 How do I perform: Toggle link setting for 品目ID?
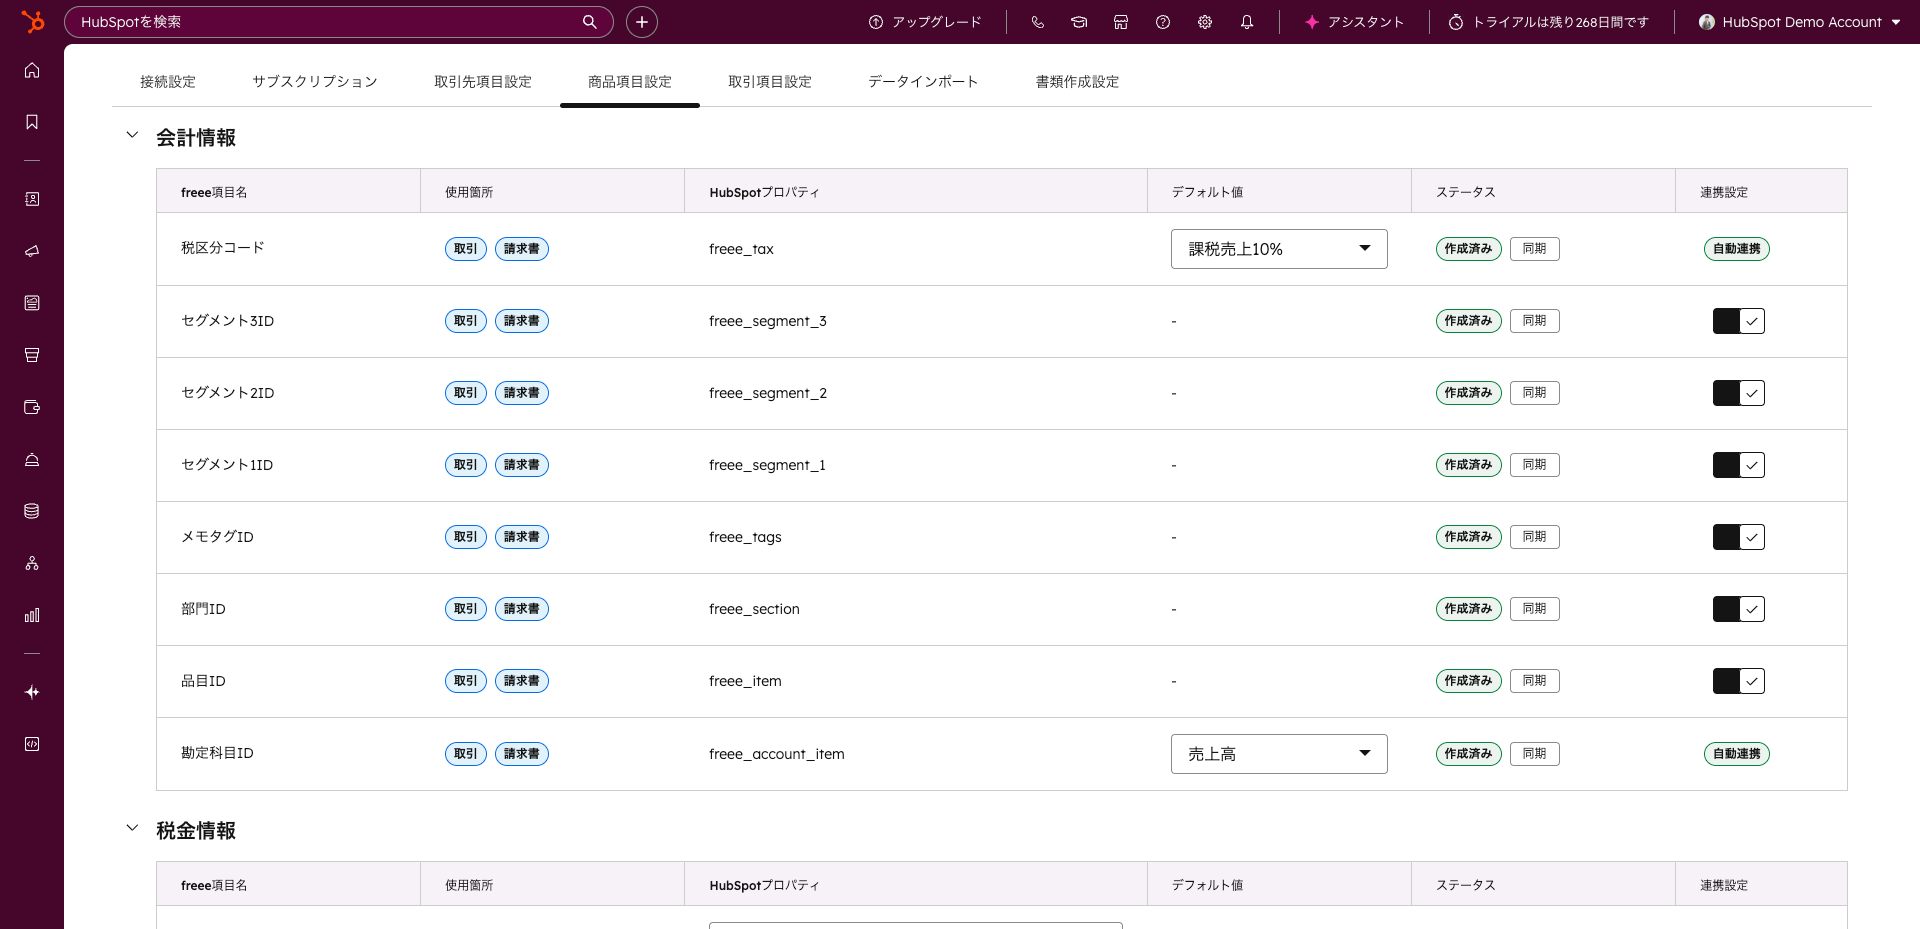(x=1739, y=681)
